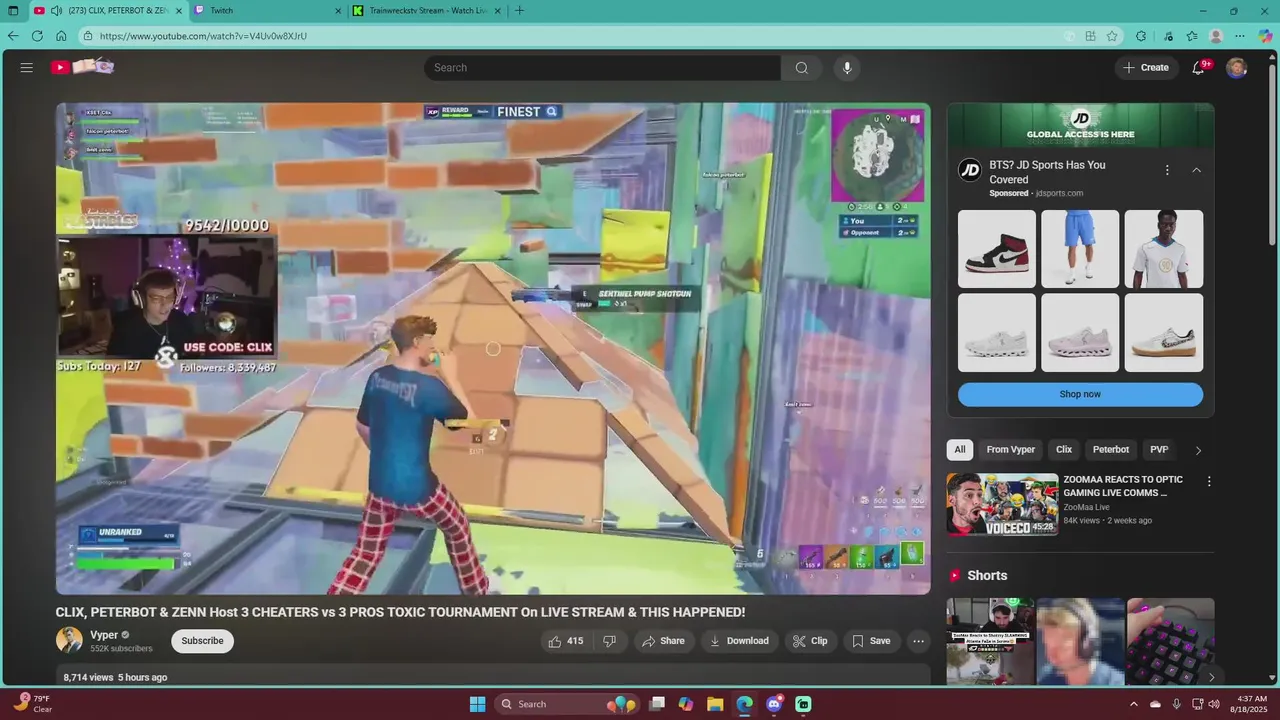Image resolution: width=1280 pixels, height=720 pixels.
Task: Select the CLIX, PETERBOT YouTube tab
Action: click(108, 11)
